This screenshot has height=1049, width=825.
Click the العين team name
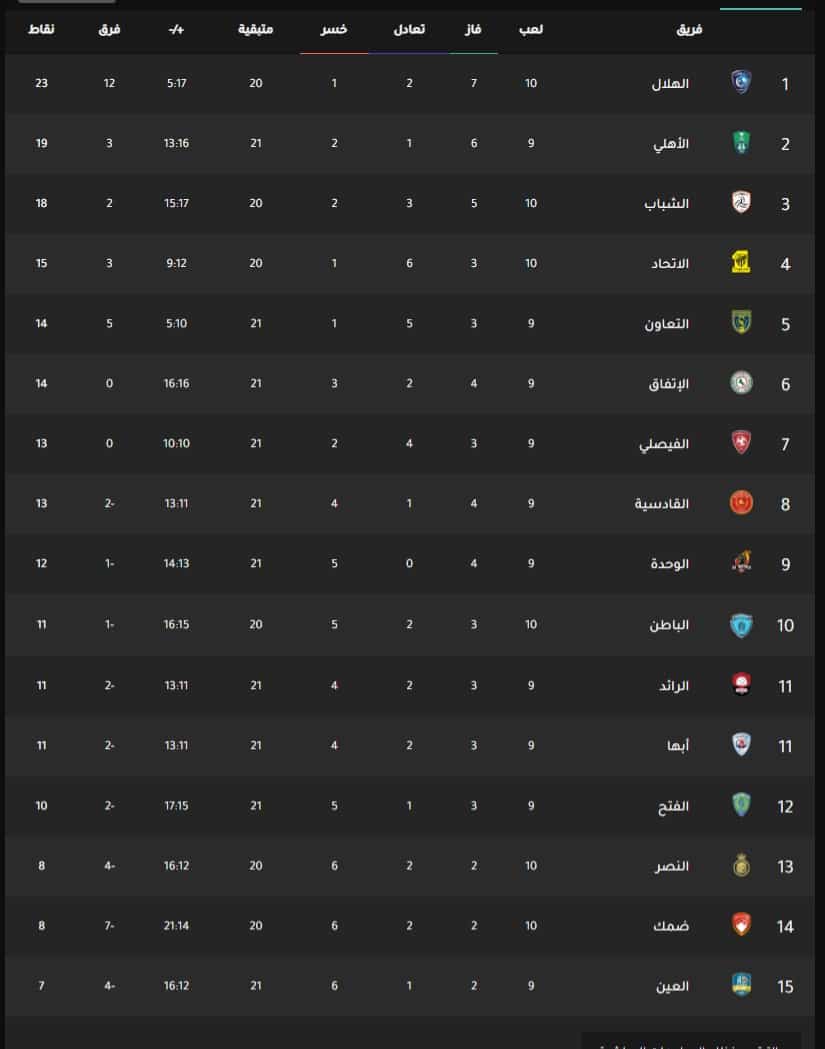point(672,986)
